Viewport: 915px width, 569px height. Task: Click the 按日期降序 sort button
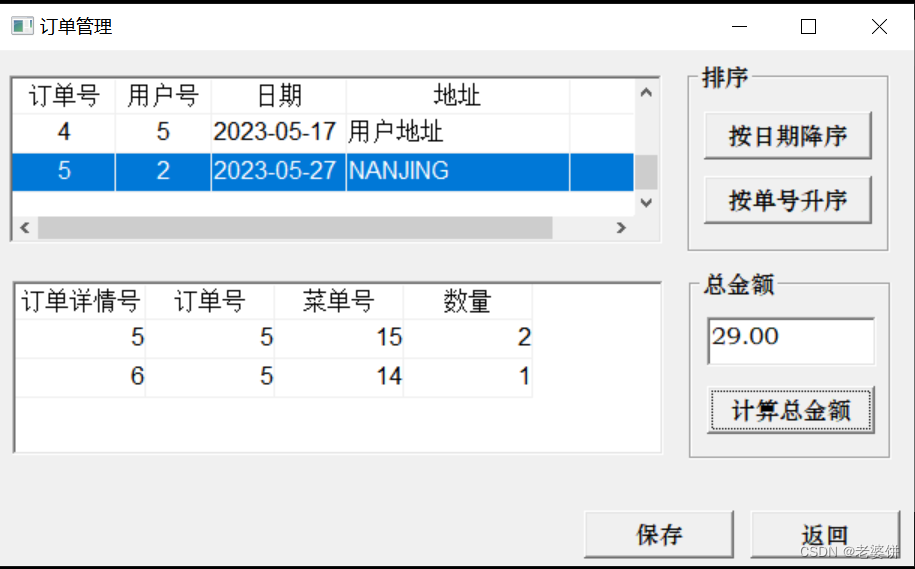point(787,135)
